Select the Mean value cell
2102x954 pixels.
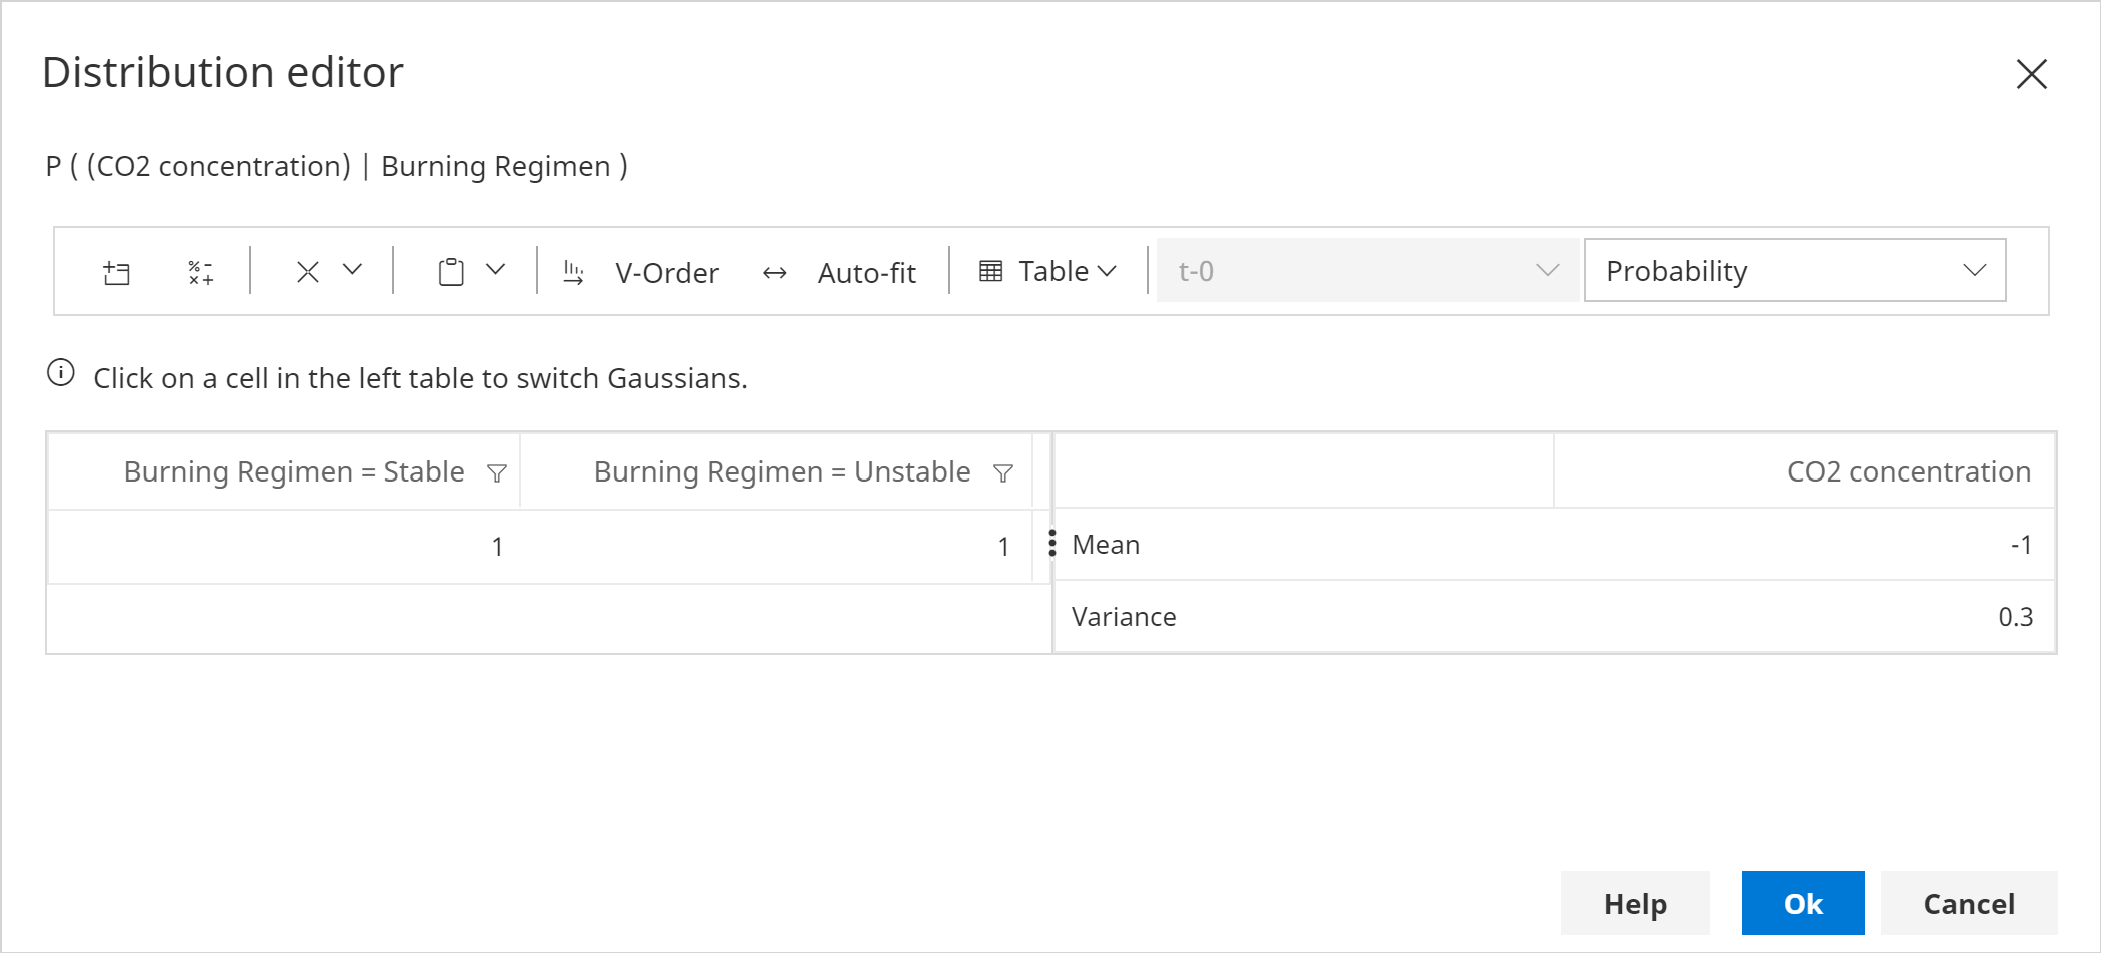coord(1804,545)
